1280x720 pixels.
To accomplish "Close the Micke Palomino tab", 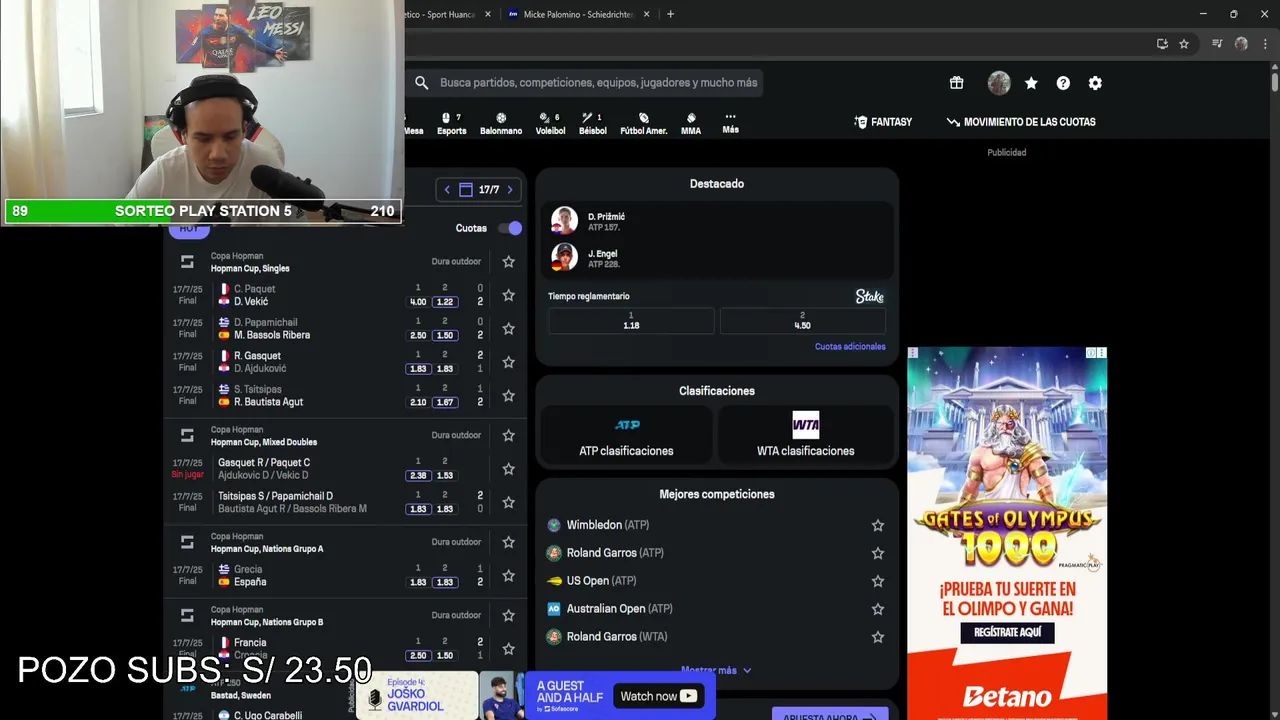I will click(x=646, y=14).
